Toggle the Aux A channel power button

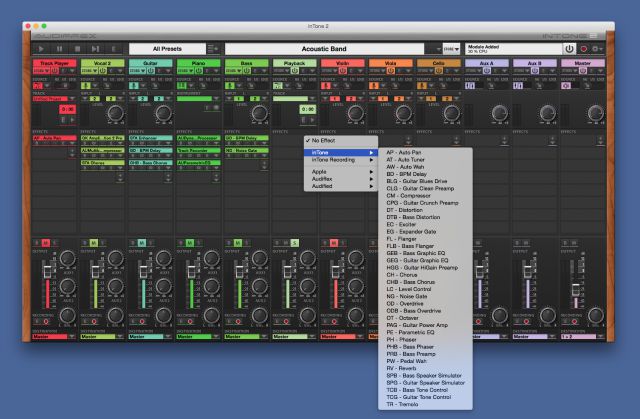point(487,71)
